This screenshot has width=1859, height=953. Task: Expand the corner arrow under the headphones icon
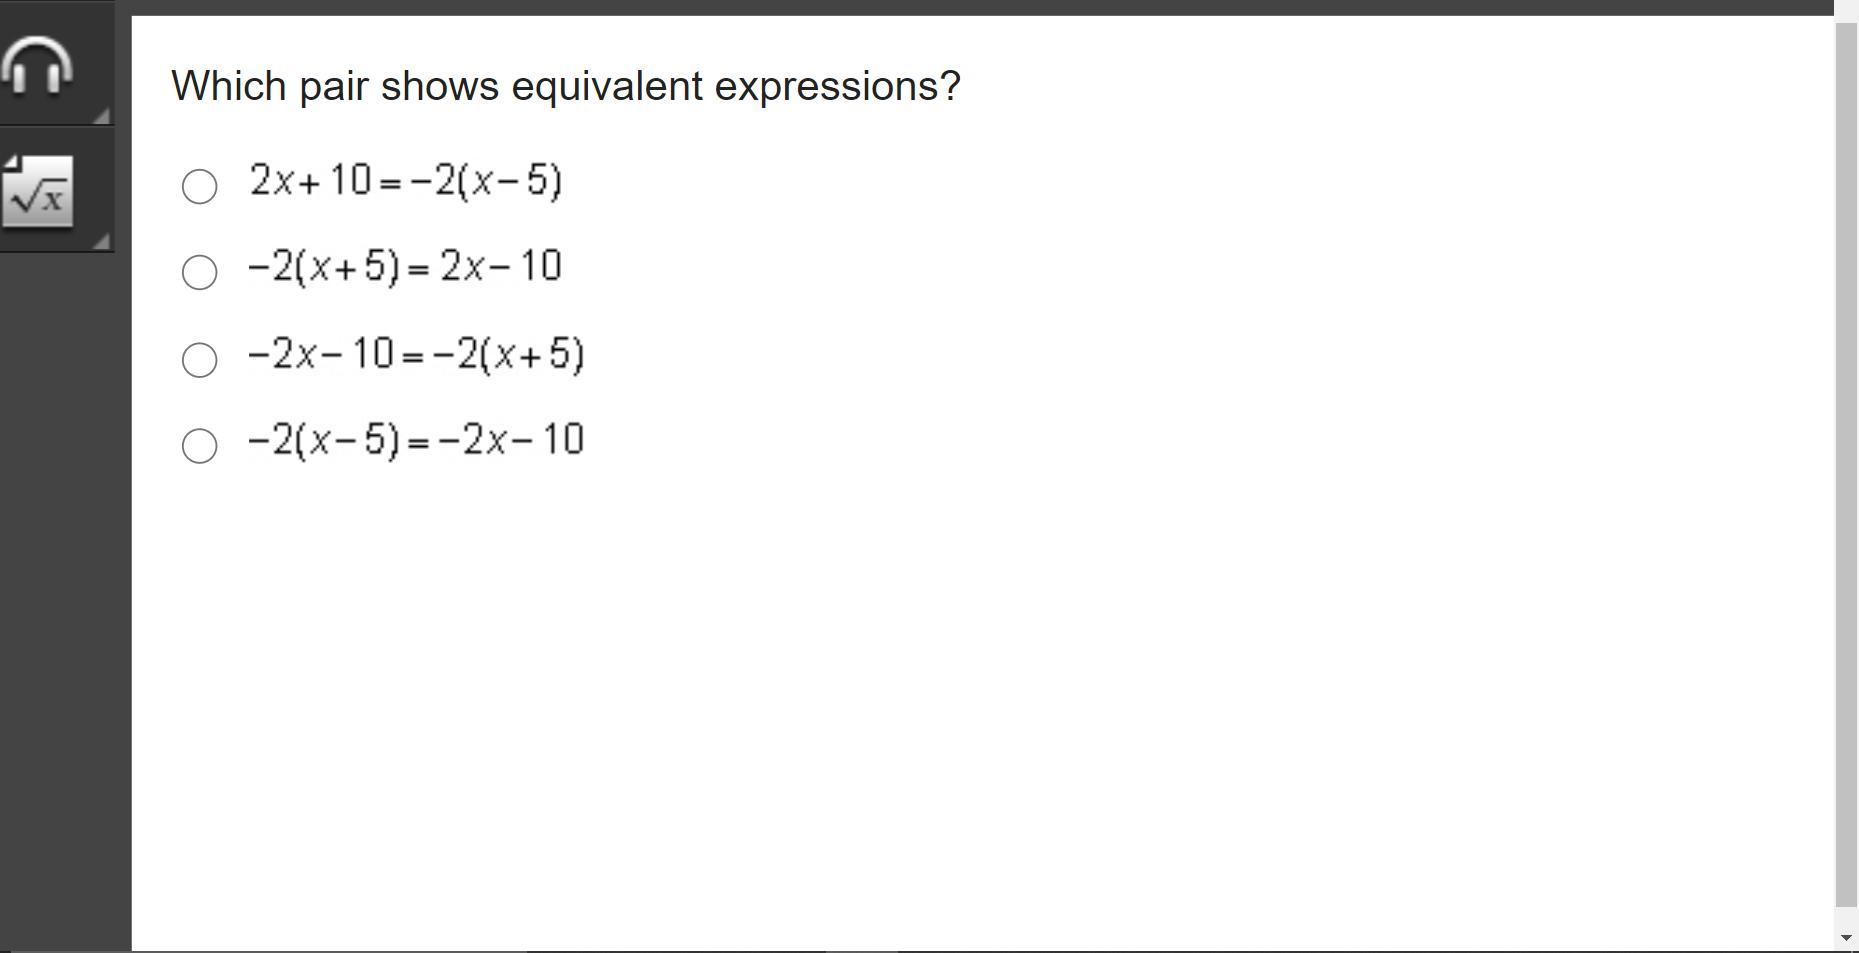[101, 116]
